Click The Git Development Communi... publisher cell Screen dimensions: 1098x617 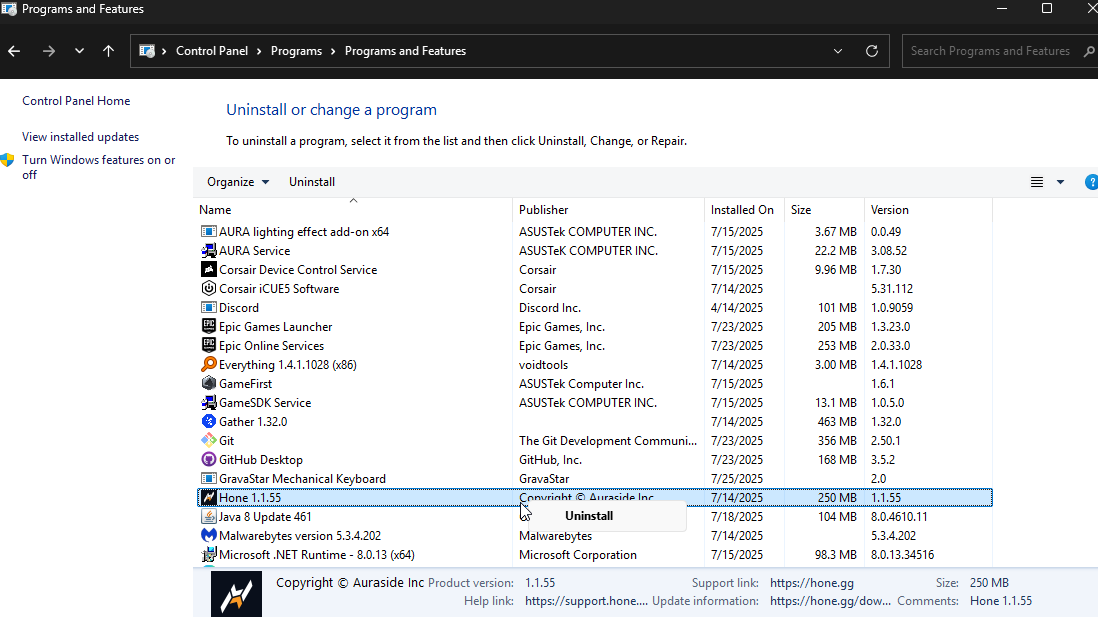(x=608, y=441)
